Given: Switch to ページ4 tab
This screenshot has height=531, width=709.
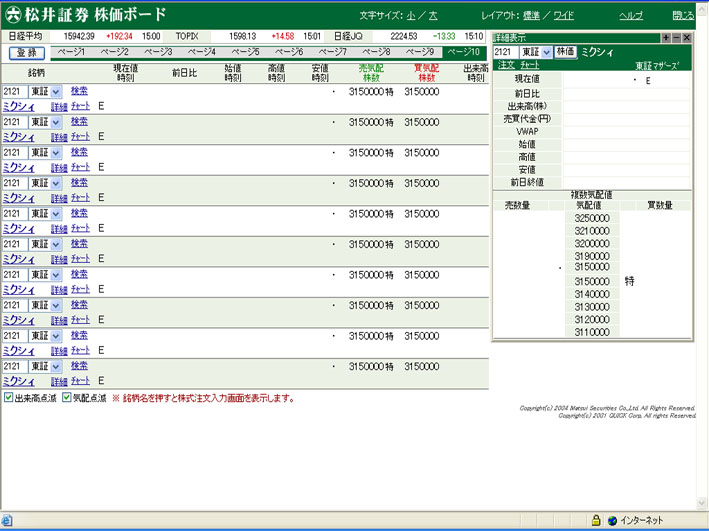Looking at the screenshot, I should [x=202, y=52].
